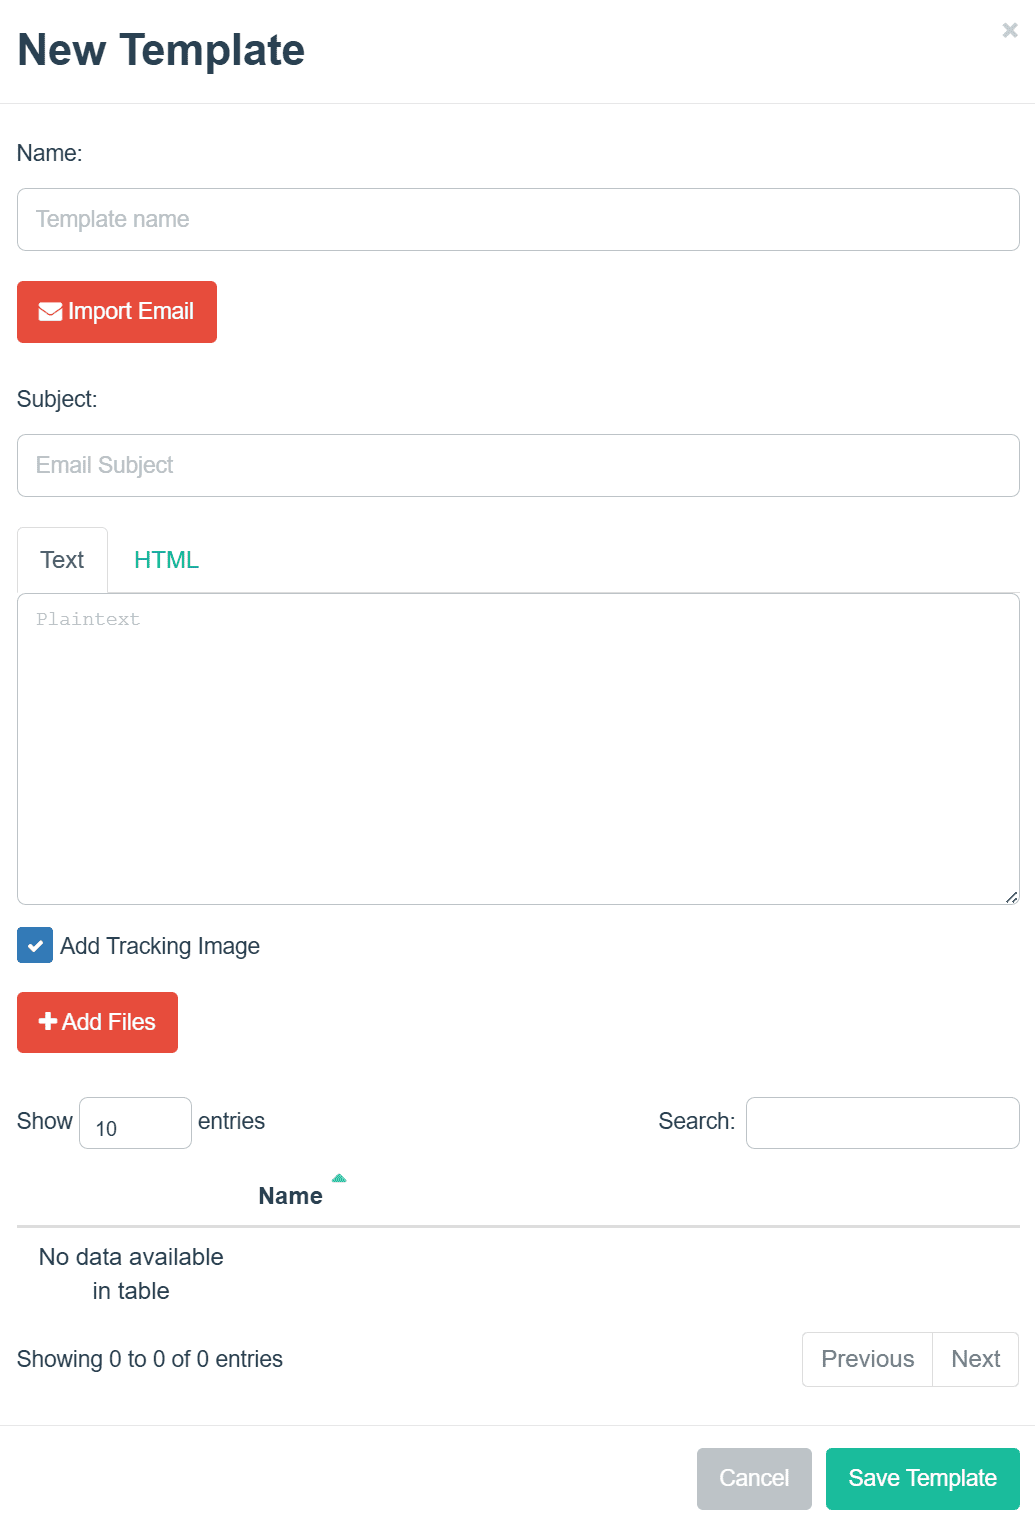Go to the Next page of entries
Image resolution: width=1035 pixels, height=1525 pixels.
pos(975,1359)
